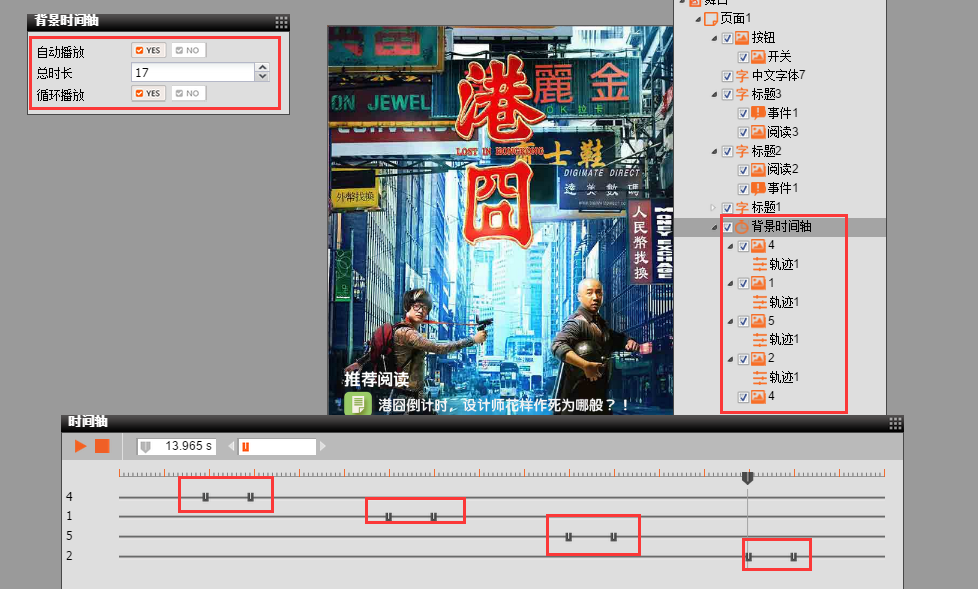Set 循环播放 to YES
The width and height of the screenshot is (978, 589).
(148, 94)
